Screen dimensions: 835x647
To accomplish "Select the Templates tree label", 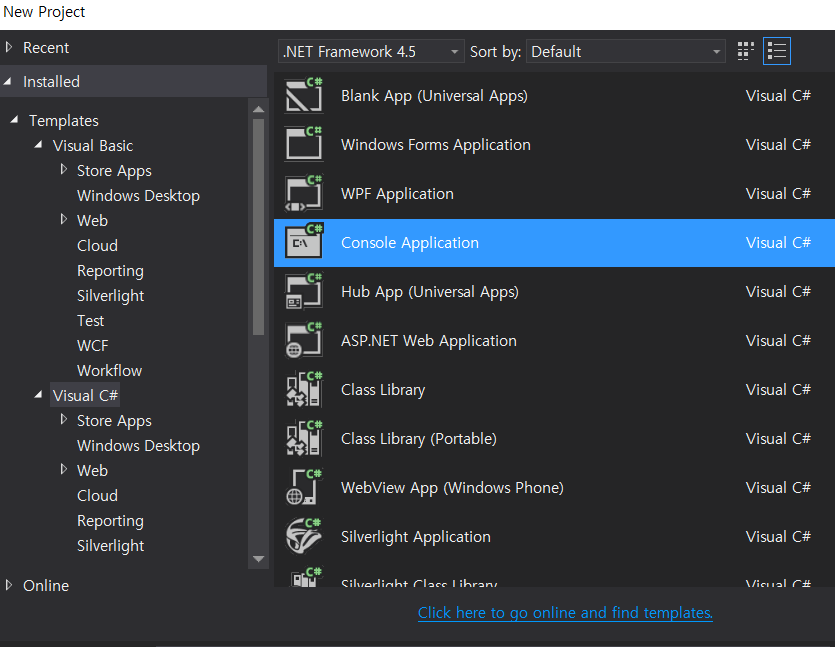I will coord(64,120).
